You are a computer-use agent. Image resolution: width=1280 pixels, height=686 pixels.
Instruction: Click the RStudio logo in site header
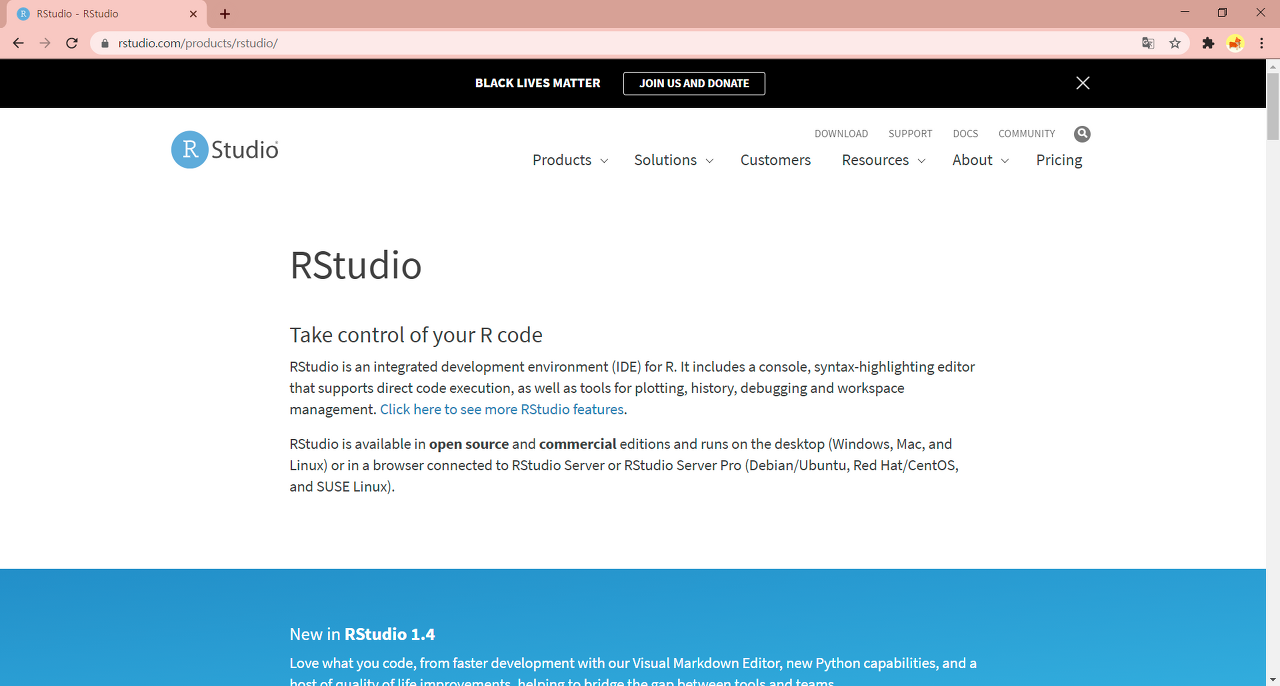225,149
